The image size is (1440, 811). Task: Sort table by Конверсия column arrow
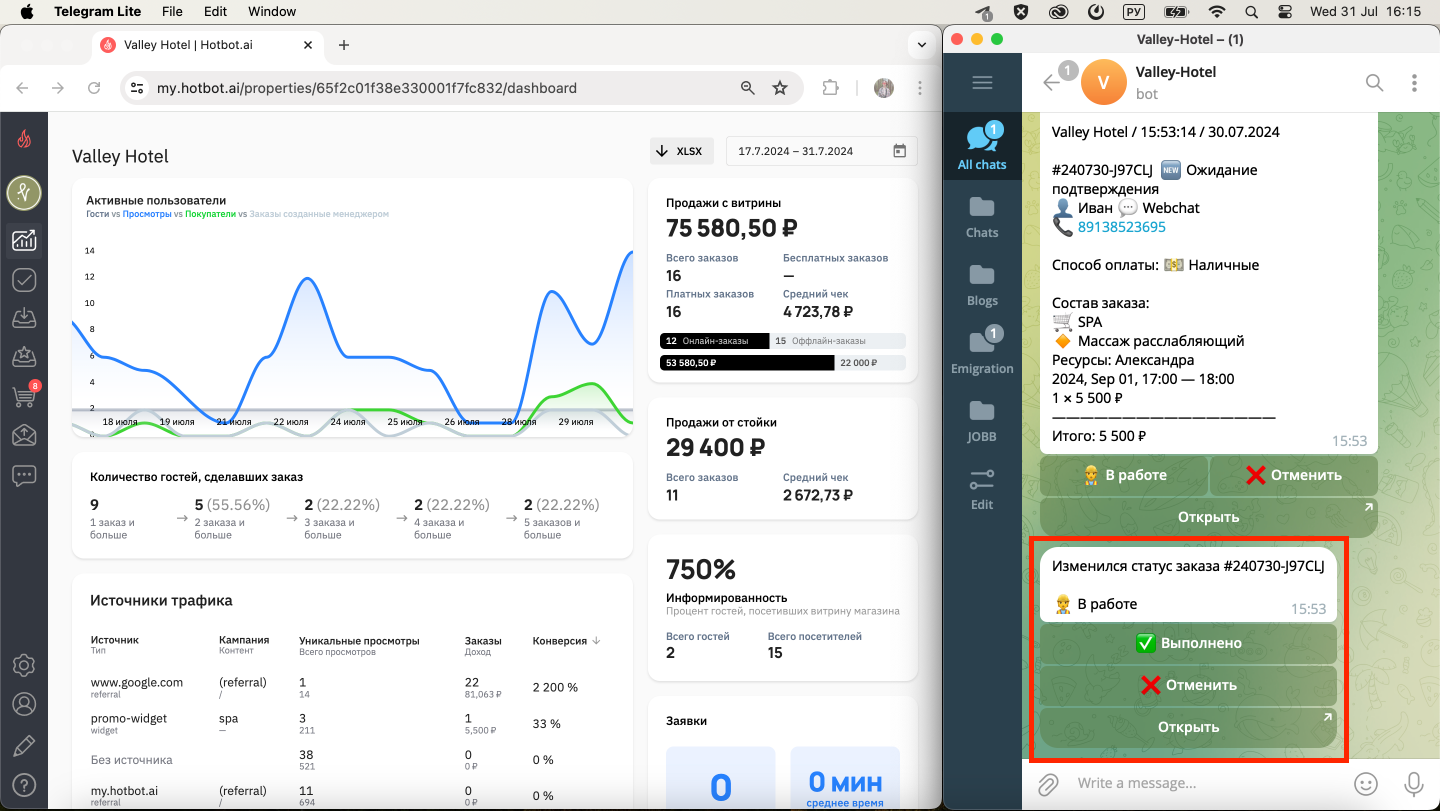pos(596,641)
